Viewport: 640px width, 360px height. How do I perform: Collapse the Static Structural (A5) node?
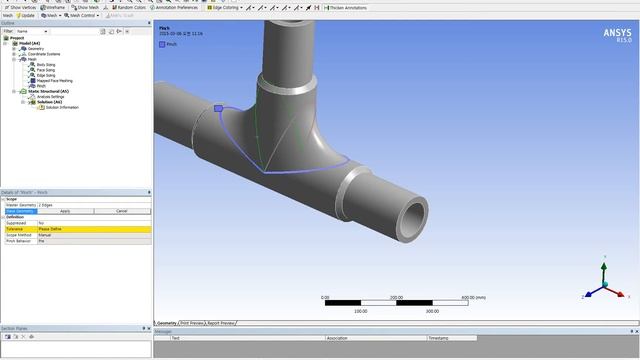pos(14,91)
